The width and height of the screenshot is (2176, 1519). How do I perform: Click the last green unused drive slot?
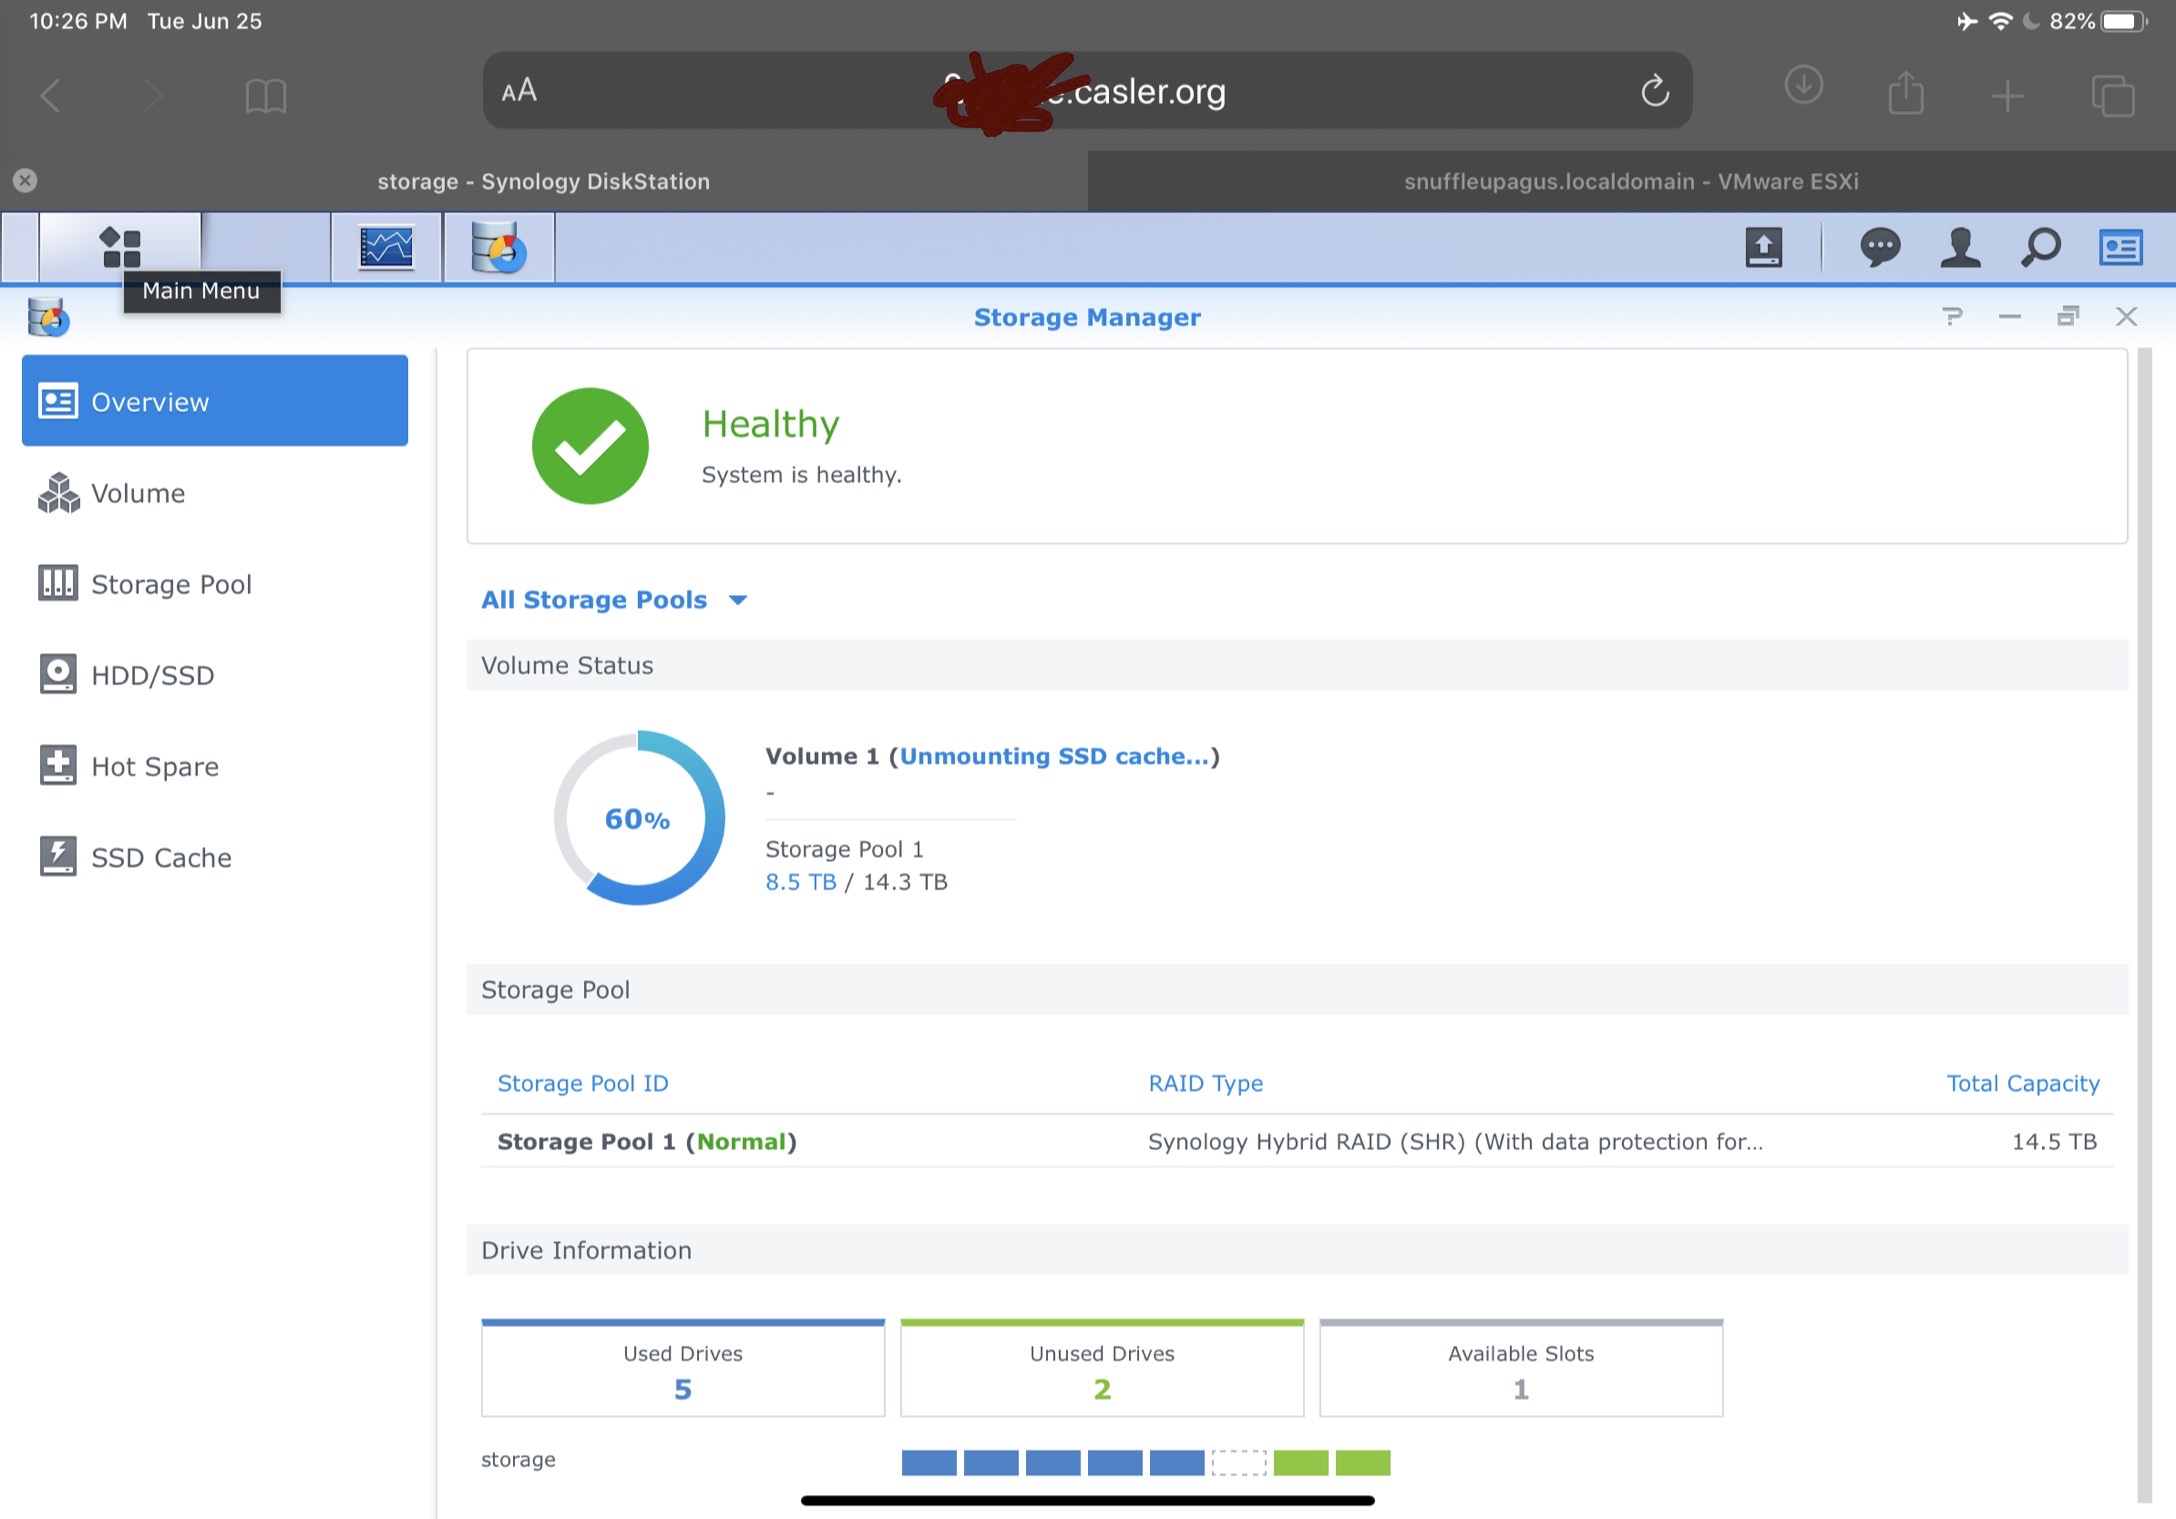pos(1363,1463)
